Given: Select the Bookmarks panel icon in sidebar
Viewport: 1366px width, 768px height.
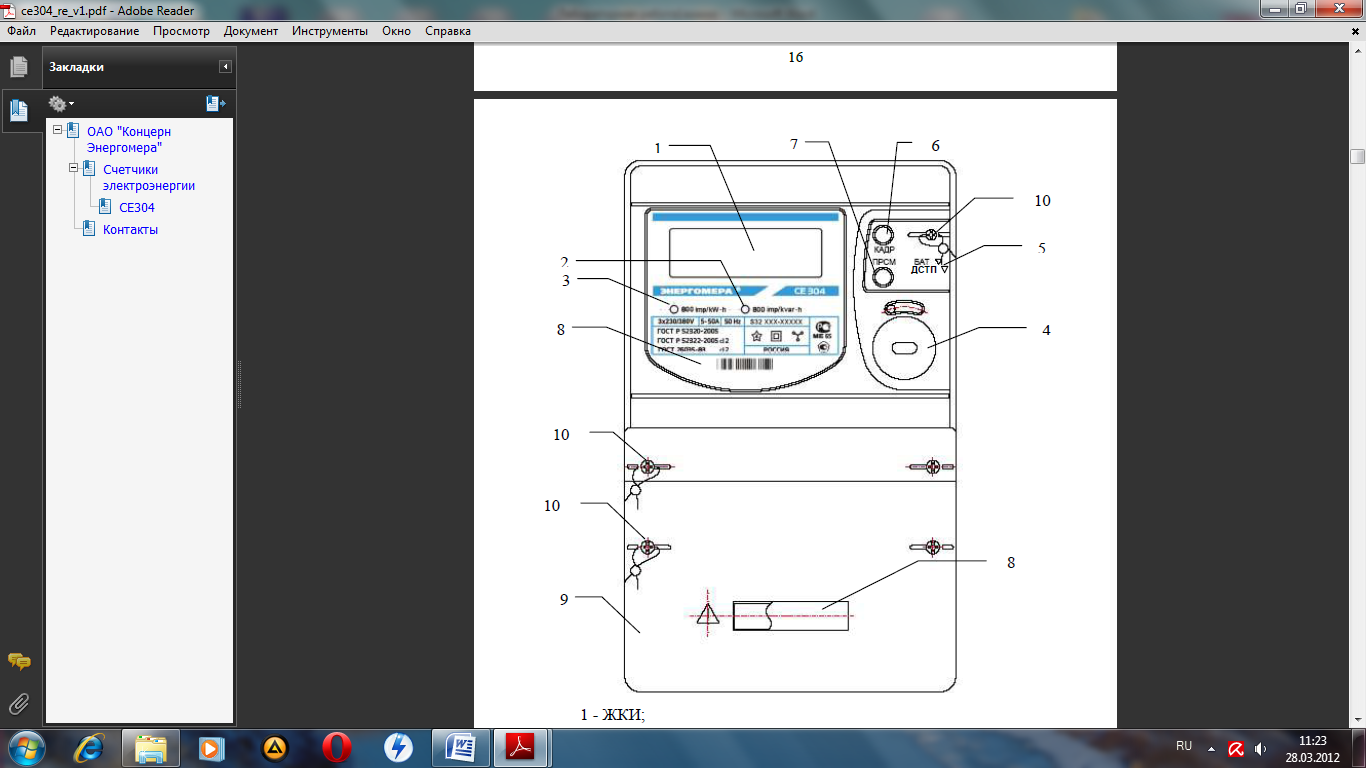Looking at the screenshot, I should (18, 110).
